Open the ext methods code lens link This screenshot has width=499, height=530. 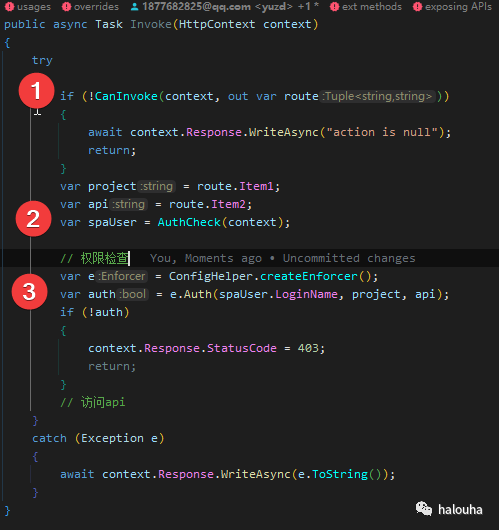point(372,7)
